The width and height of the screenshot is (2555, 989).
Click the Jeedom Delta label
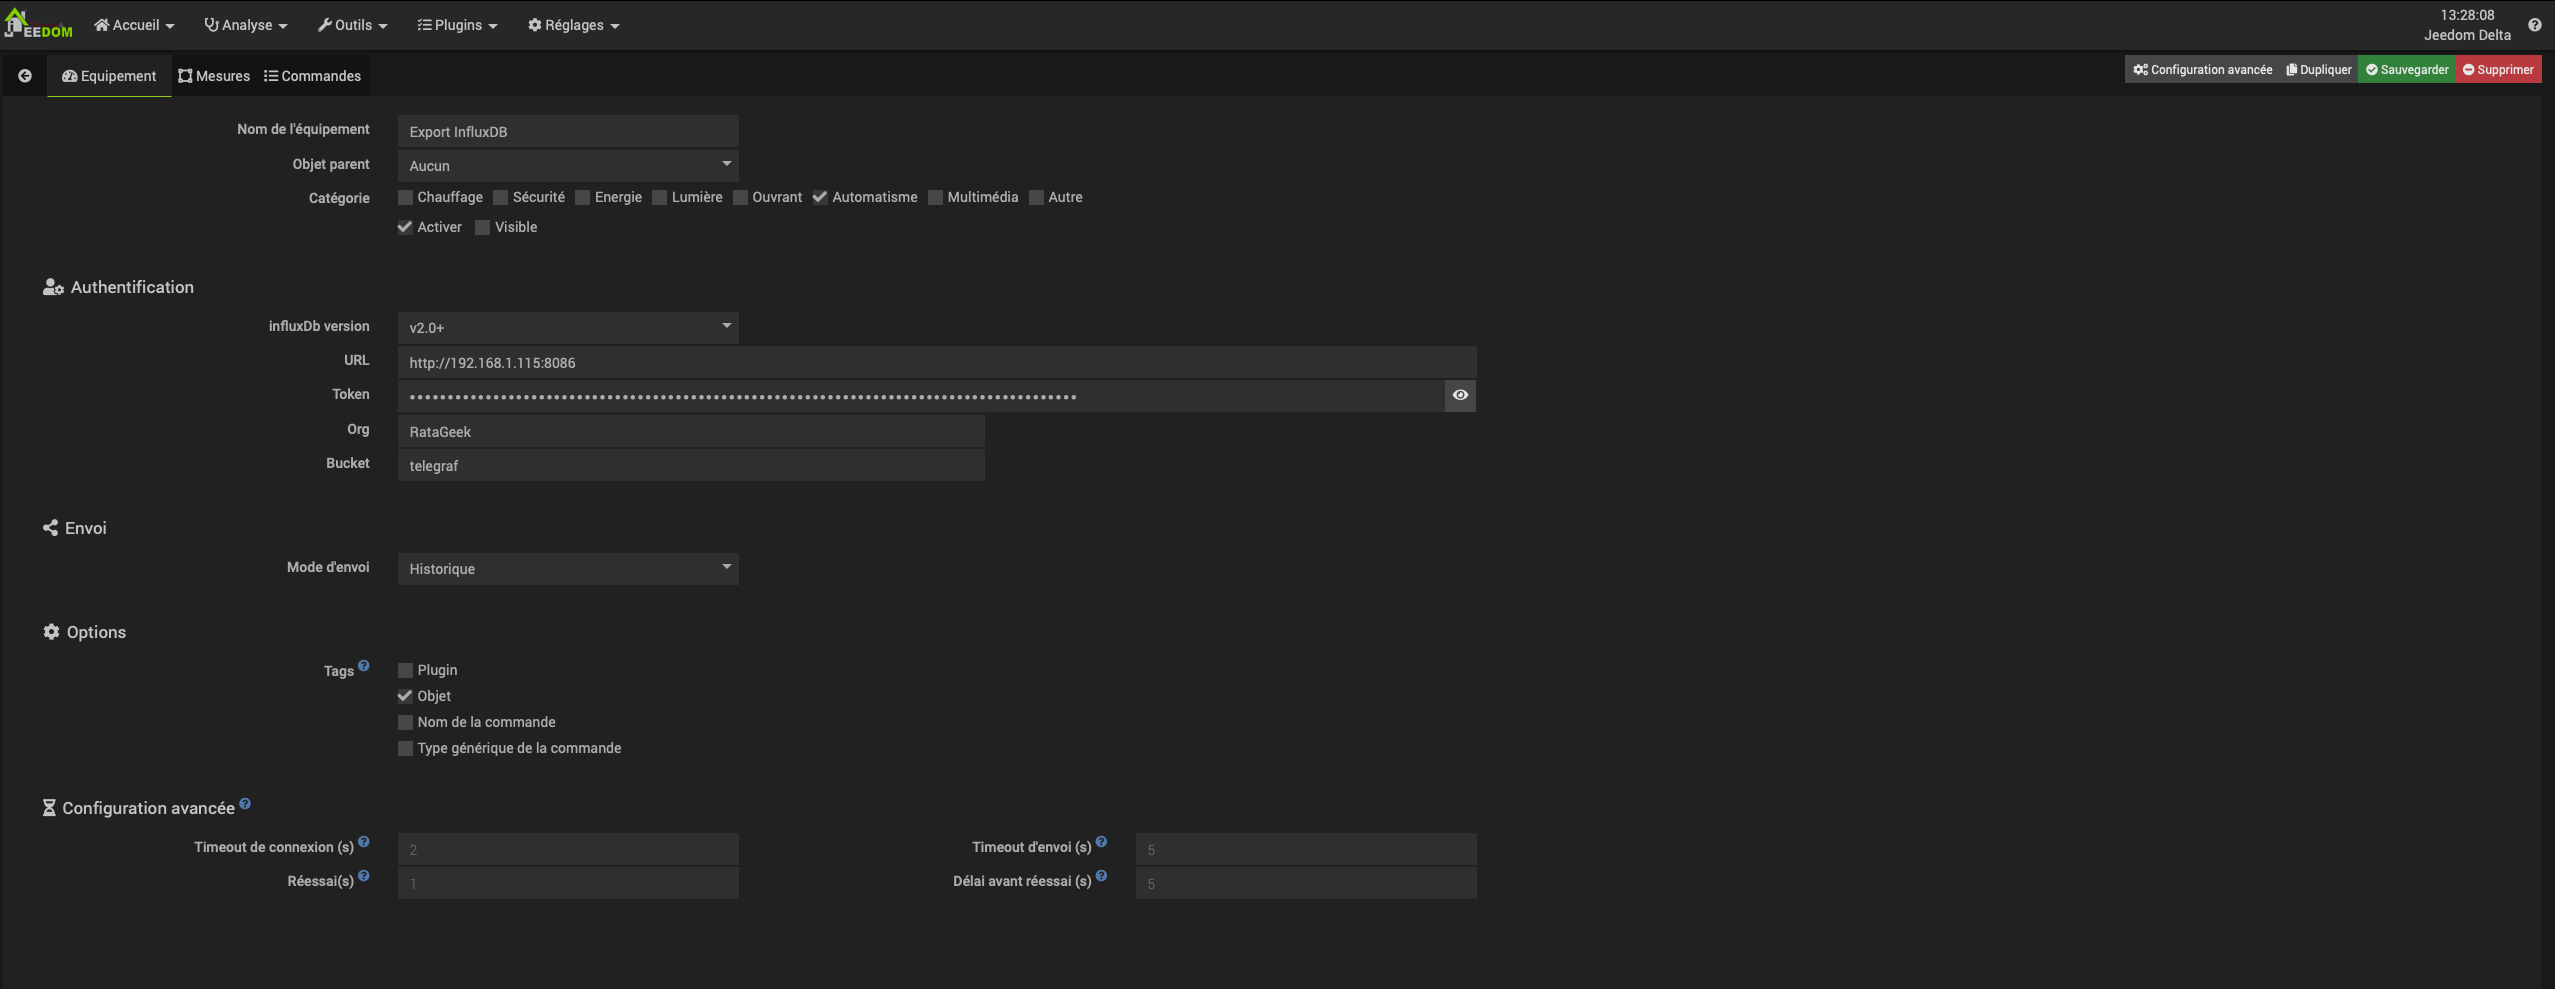[2467, 35]
